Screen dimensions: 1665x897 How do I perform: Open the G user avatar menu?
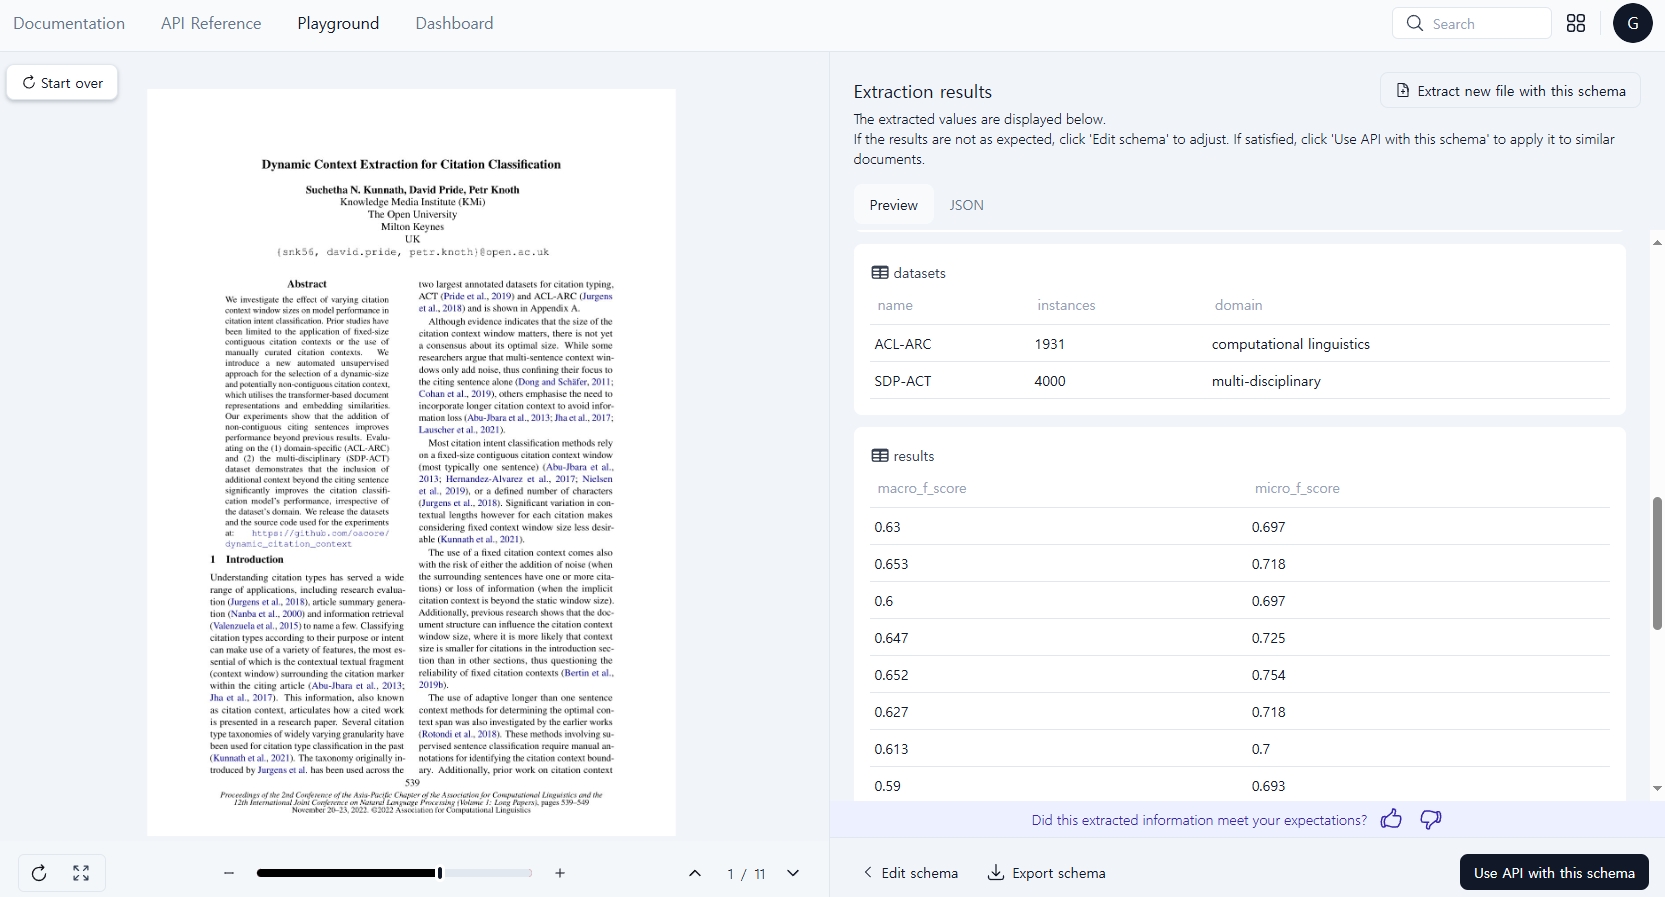pos(1632,23)
